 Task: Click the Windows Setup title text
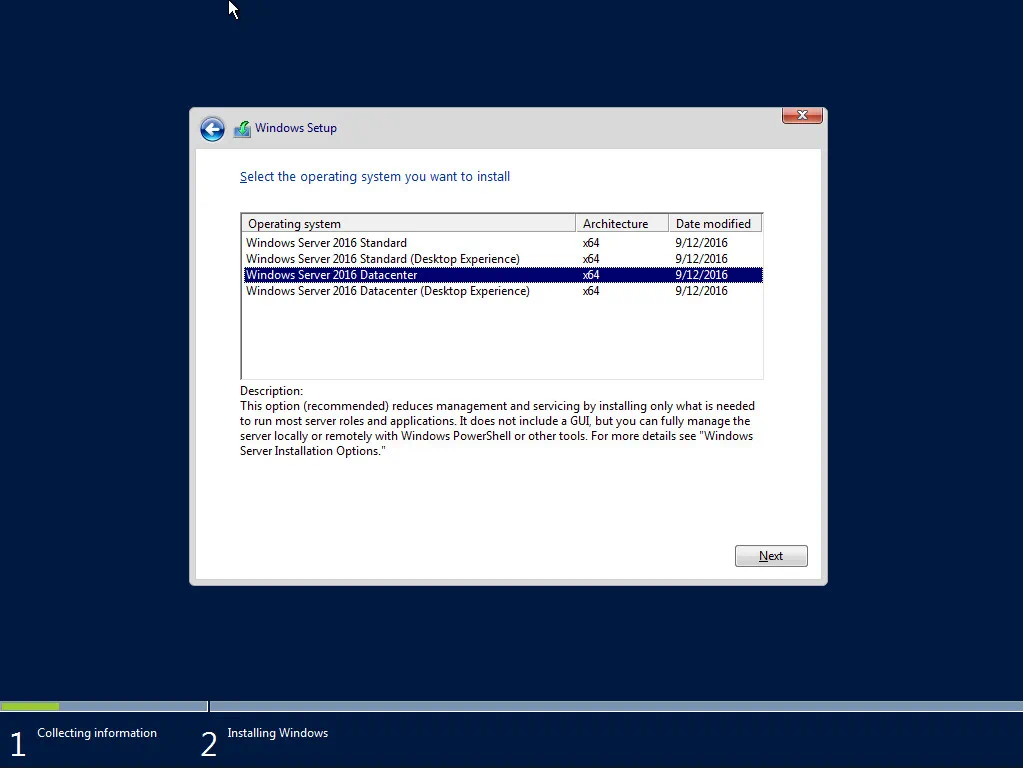(297, 128)
